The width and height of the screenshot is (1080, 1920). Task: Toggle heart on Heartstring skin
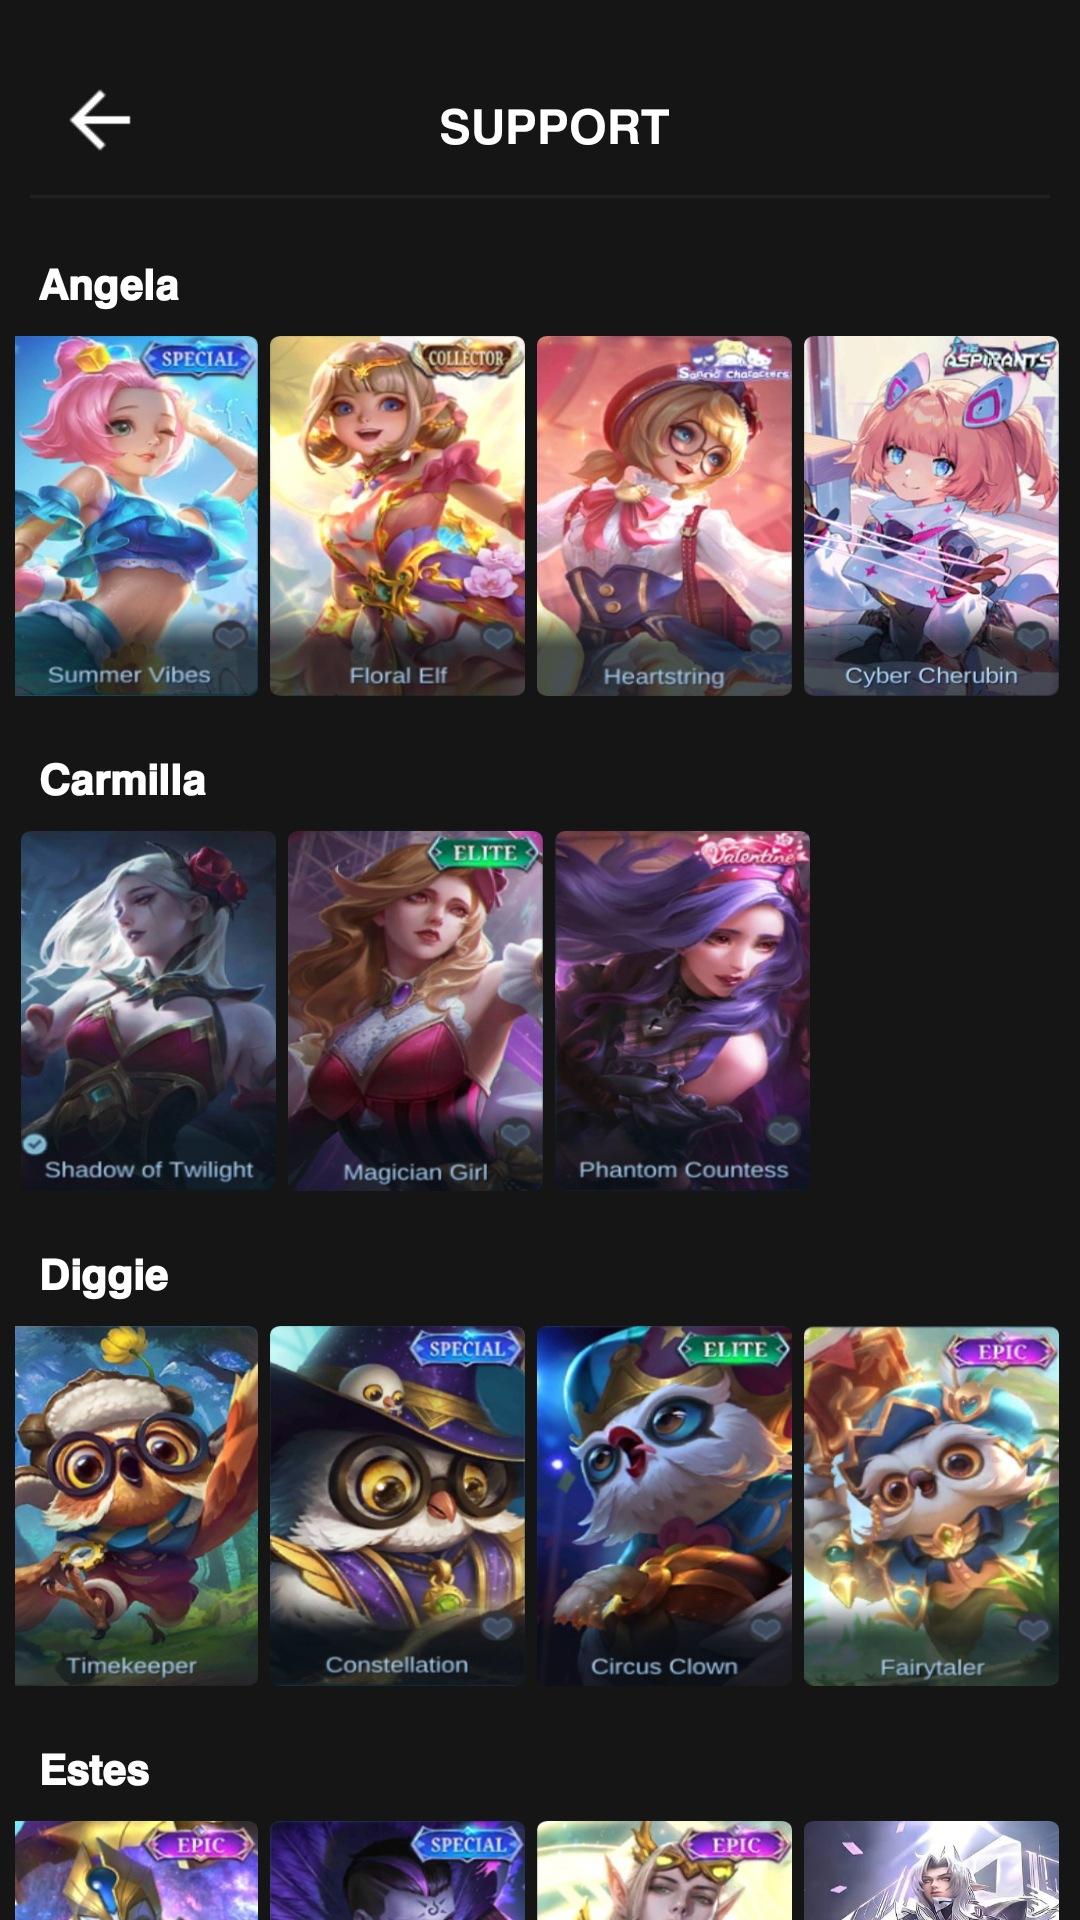(x=764, y=636)
